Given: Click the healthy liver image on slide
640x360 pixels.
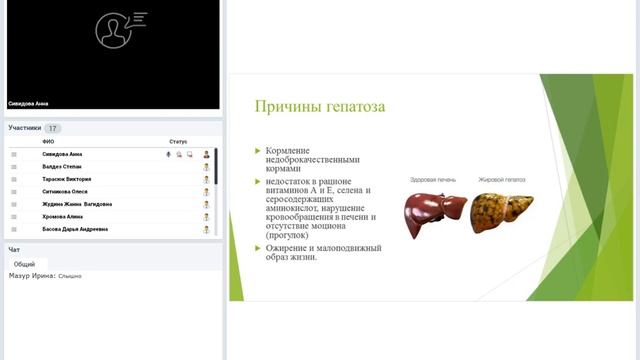Looking at the screenshot, I should 435,215.
